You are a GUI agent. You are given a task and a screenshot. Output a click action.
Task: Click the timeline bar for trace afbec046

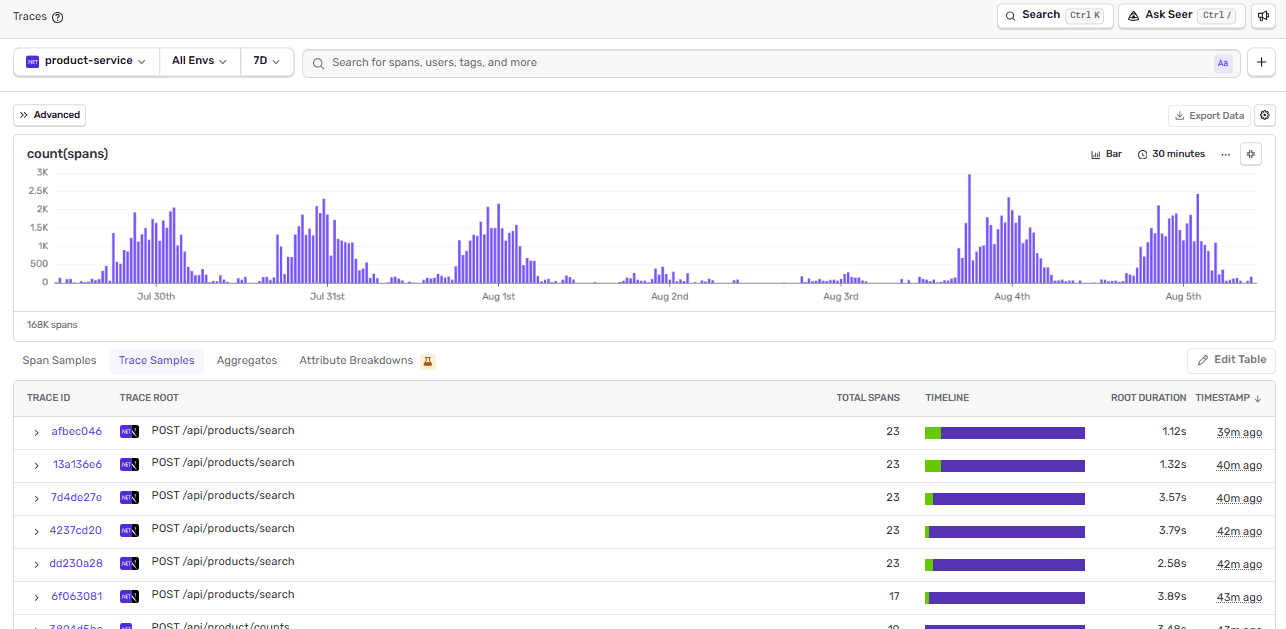pos(1005,433)
